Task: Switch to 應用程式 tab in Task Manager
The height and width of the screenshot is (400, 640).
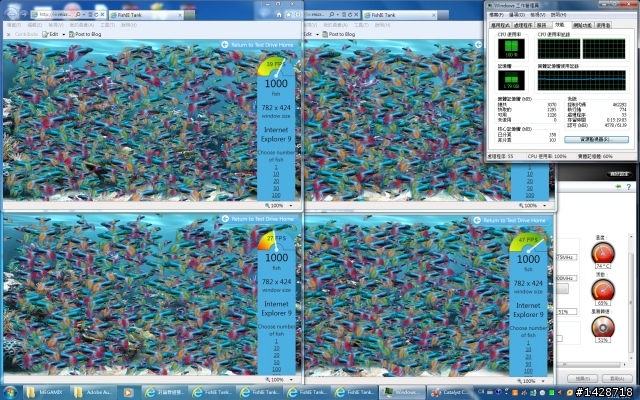Action: [x=500, y=25]
